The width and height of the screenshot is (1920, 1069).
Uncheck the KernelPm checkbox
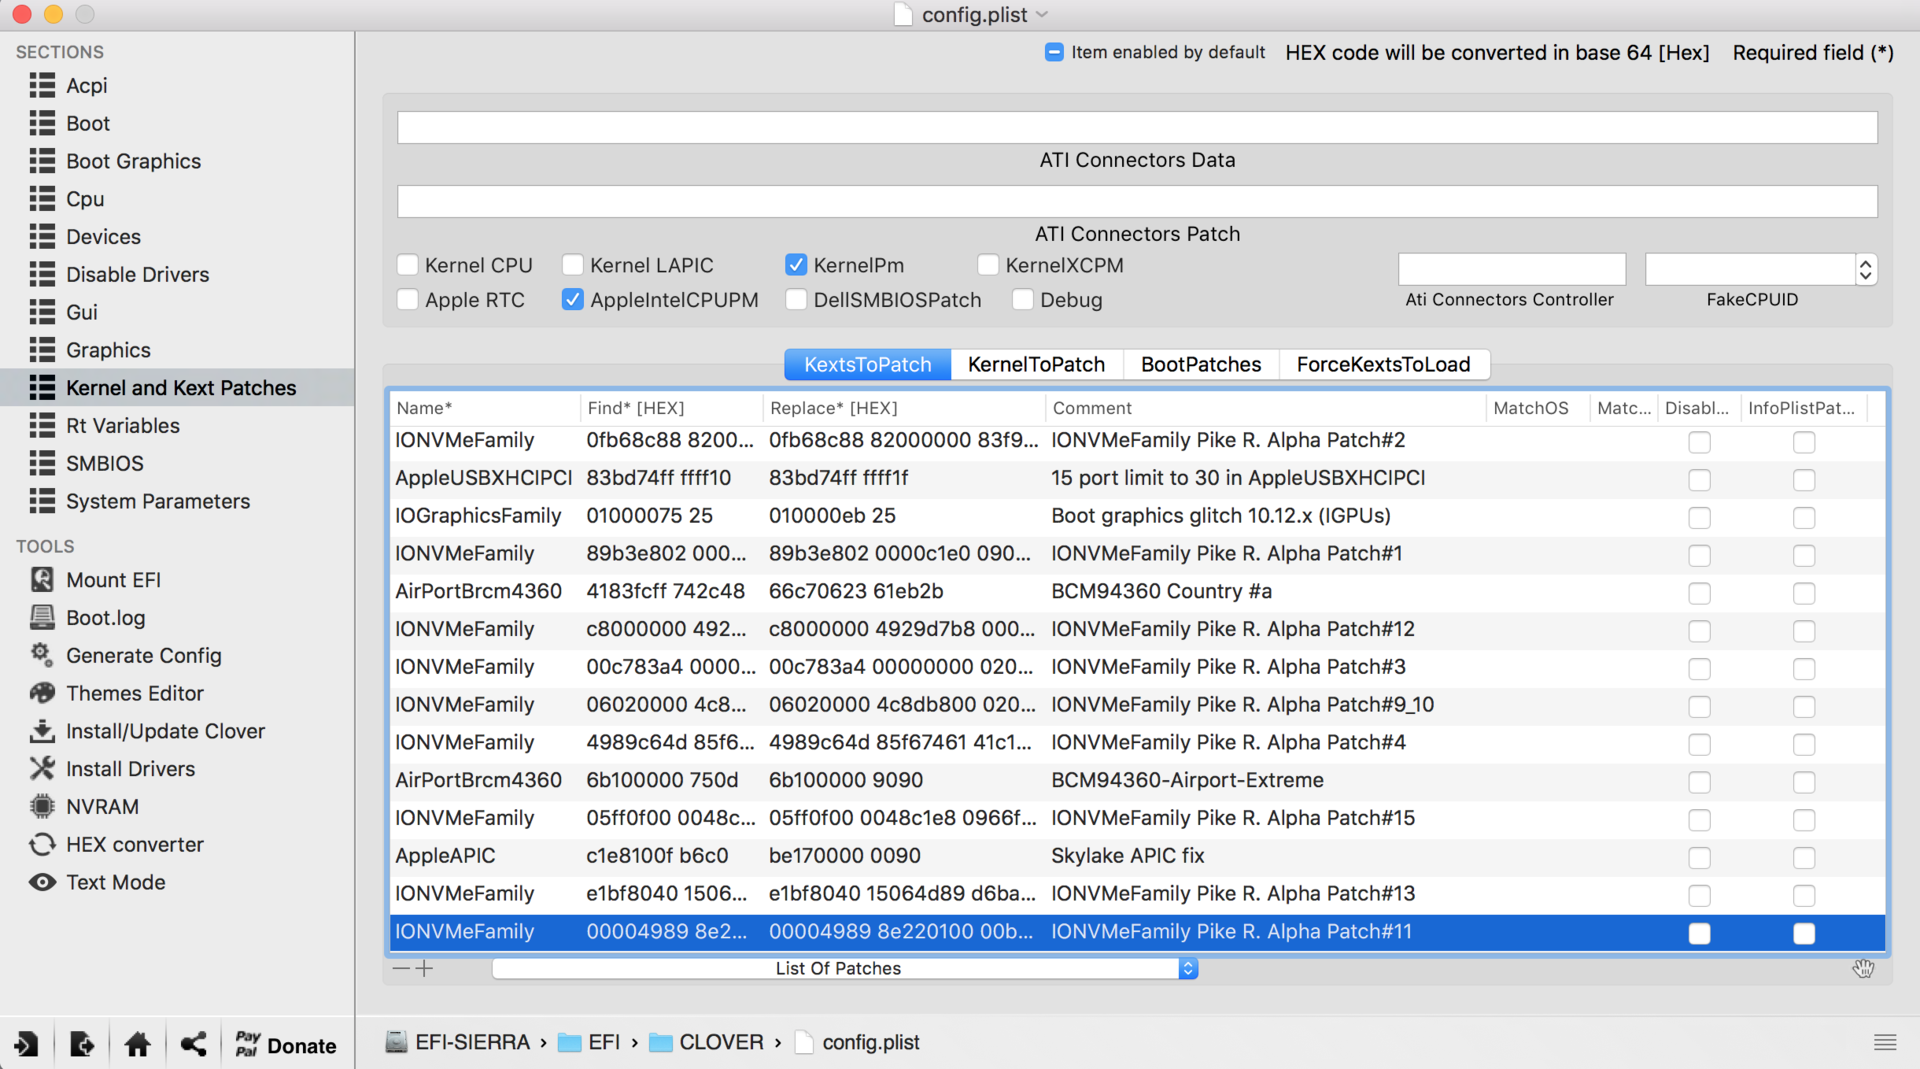pyautogui.click(x=796, y=265)
